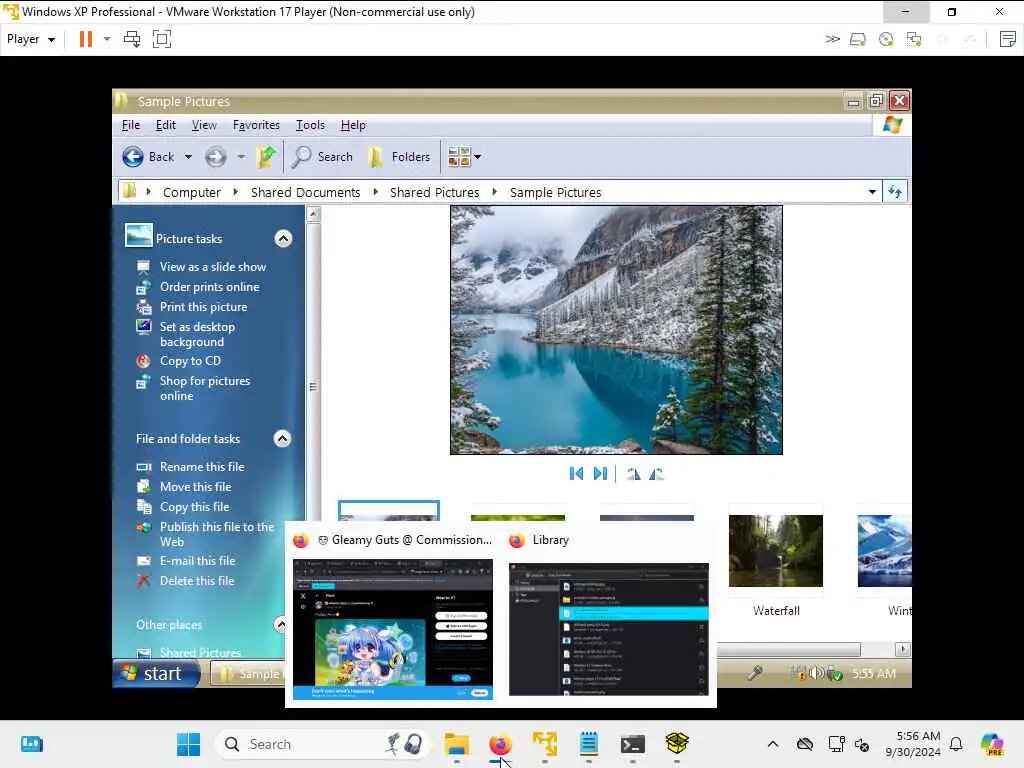Open the Edit menu
The height and width of the screenshot is (768, 1024).
point(165,125)
